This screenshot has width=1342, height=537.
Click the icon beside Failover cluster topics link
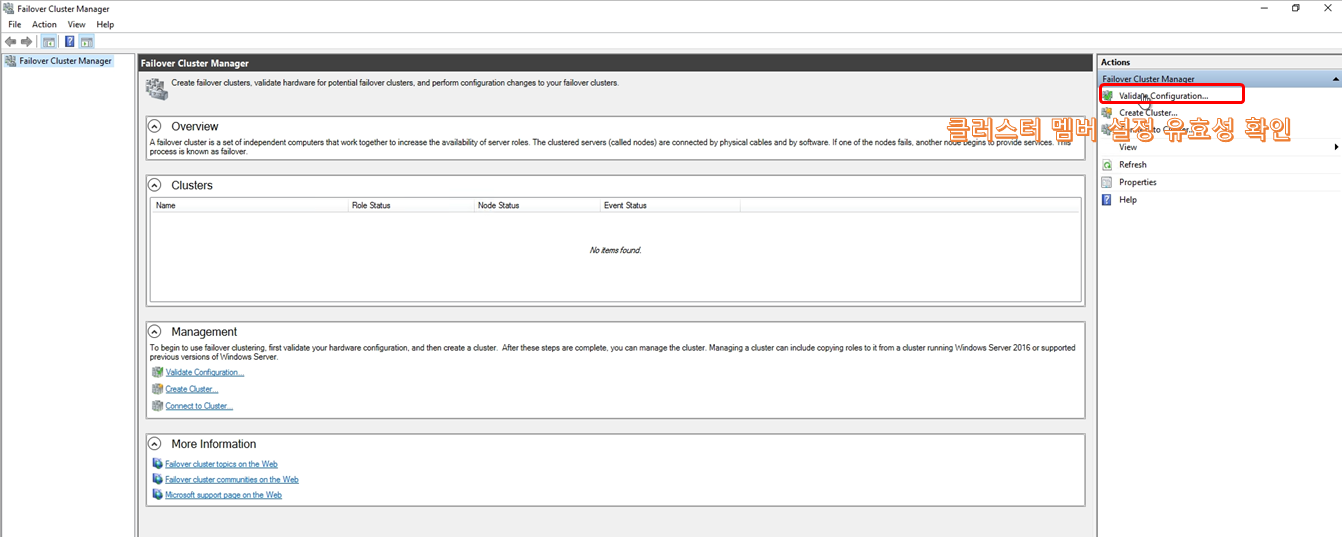pos(157,464)
